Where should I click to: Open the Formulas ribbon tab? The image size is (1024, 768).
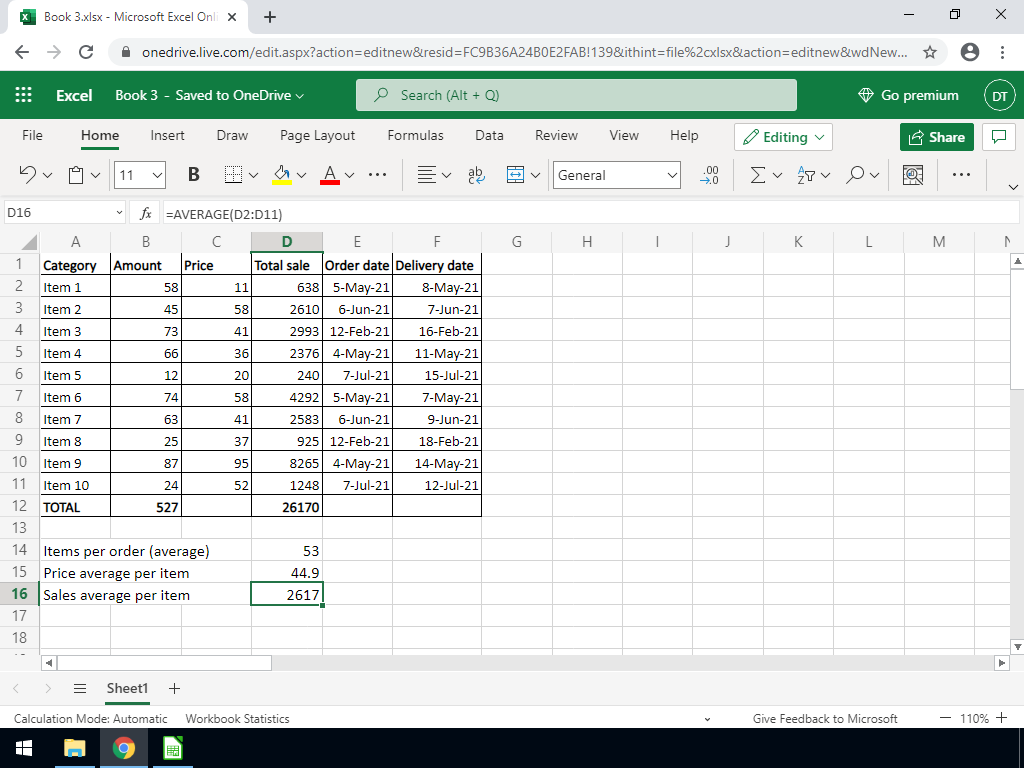tap(415, 135)
